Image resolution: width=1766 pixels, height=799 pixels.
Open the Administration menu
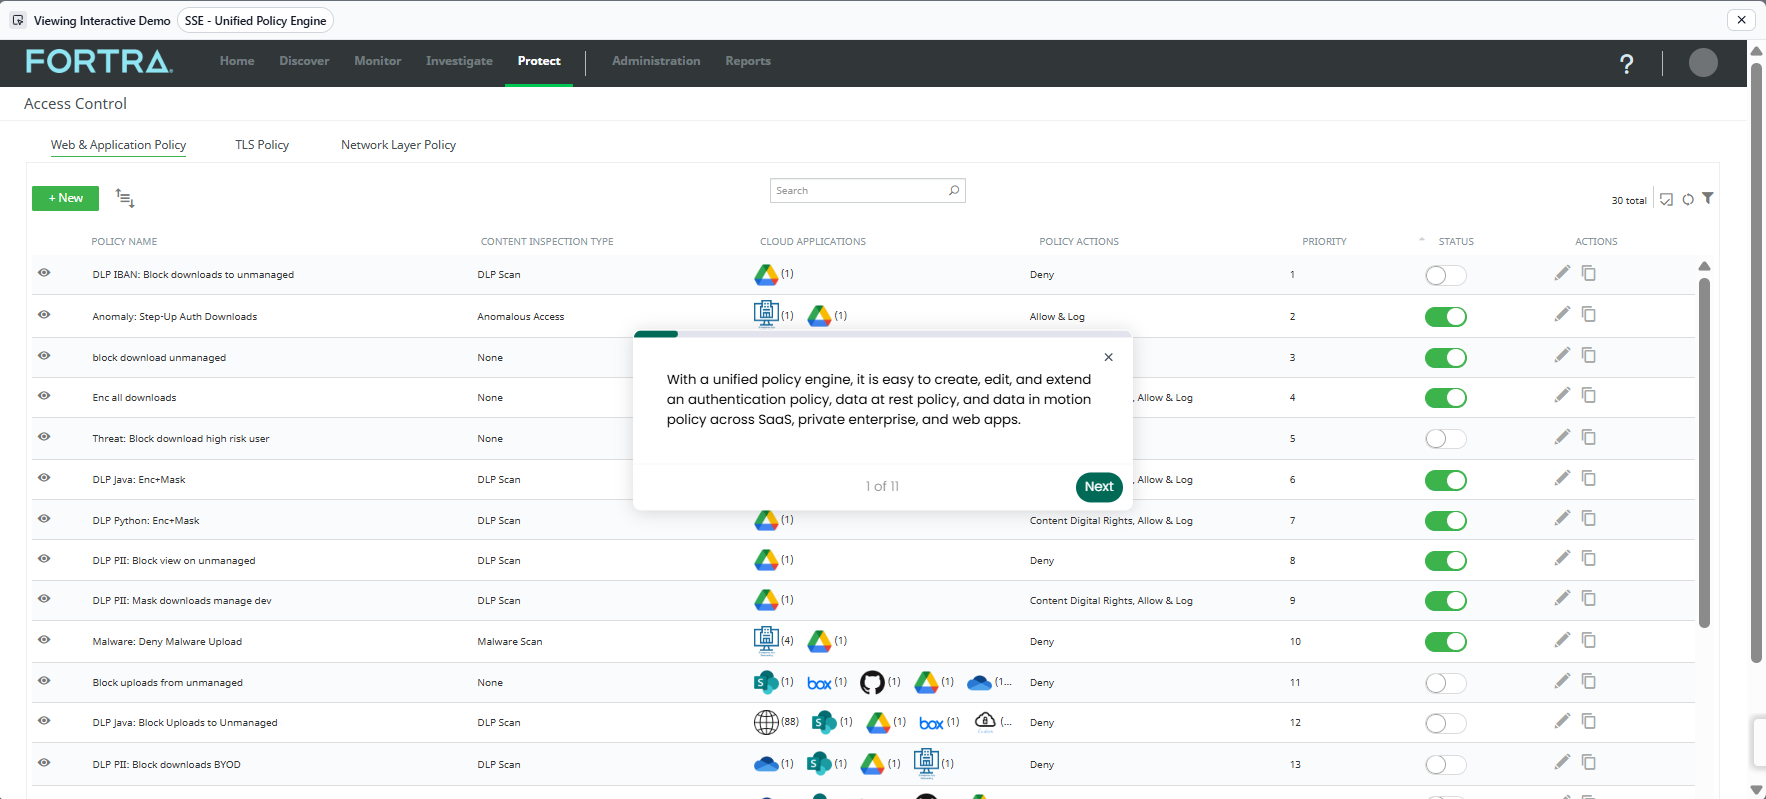(x=656, y=61)
